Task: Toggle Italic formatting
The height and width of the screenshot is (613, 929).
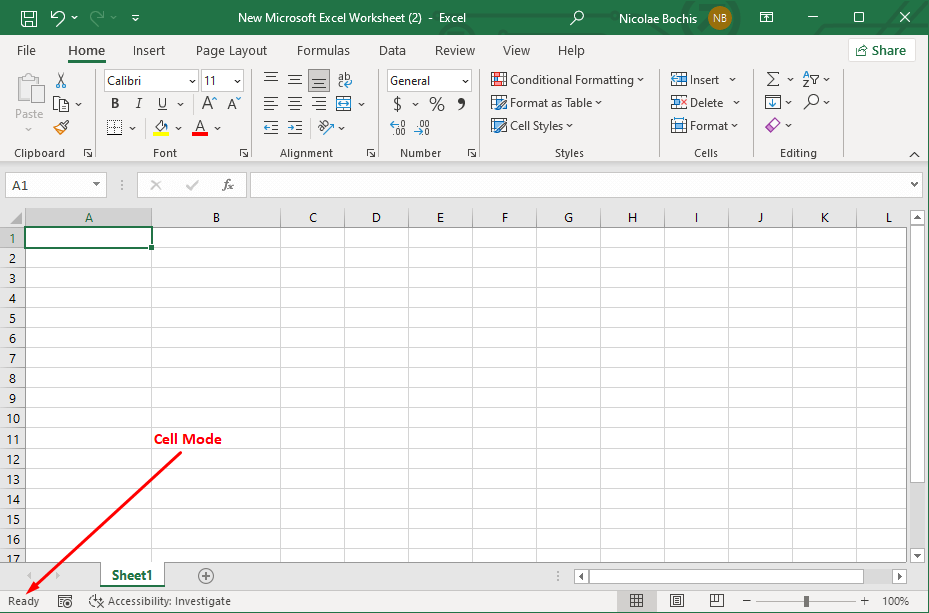Action: 138,104
